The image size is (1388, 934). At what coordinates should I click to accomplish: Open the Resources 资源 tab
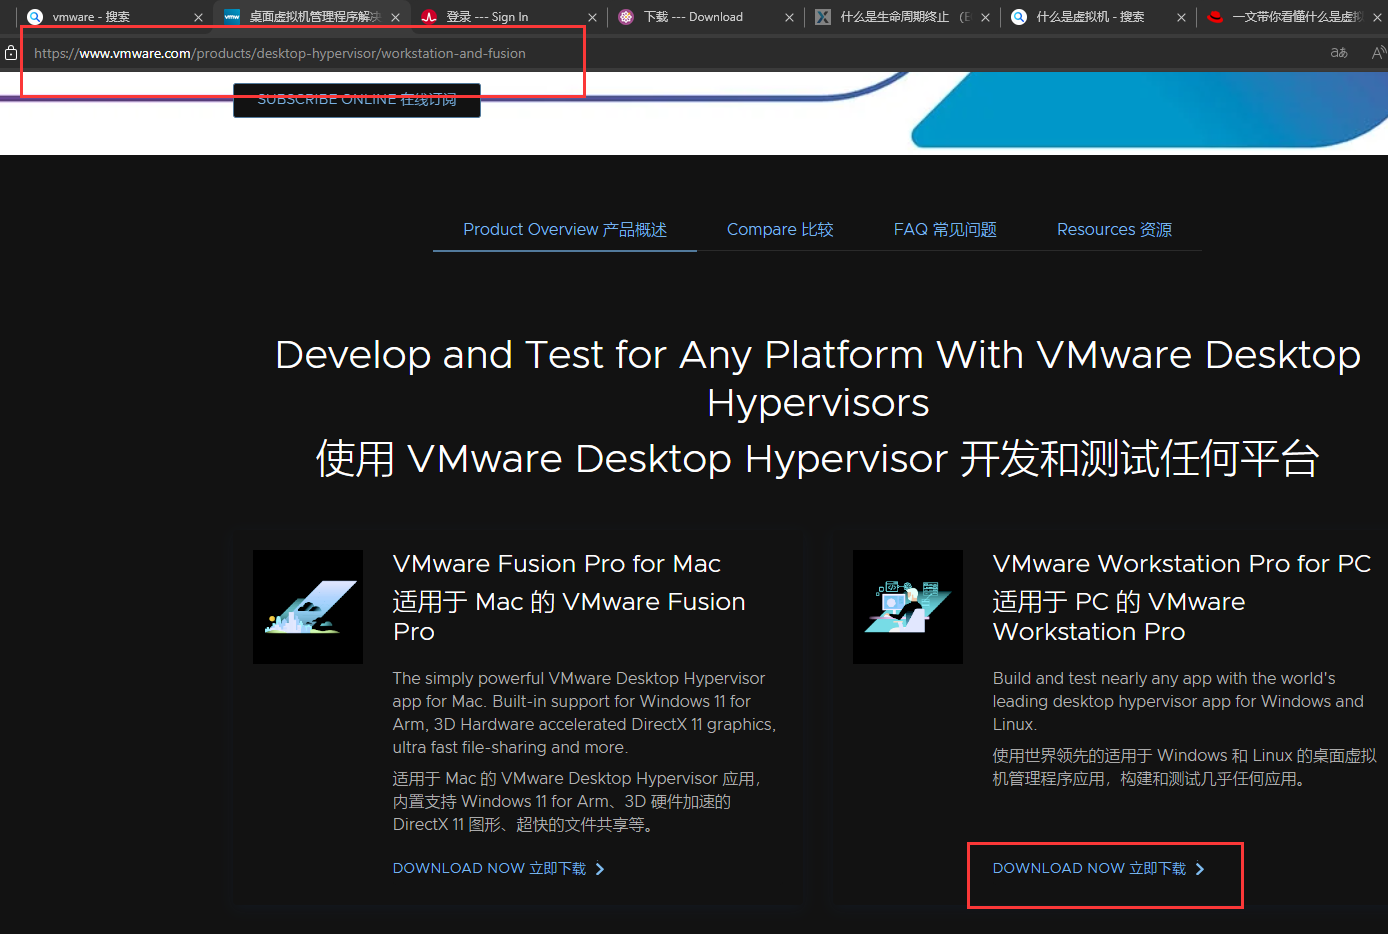pyautogui.click(x=1114, y=230)
